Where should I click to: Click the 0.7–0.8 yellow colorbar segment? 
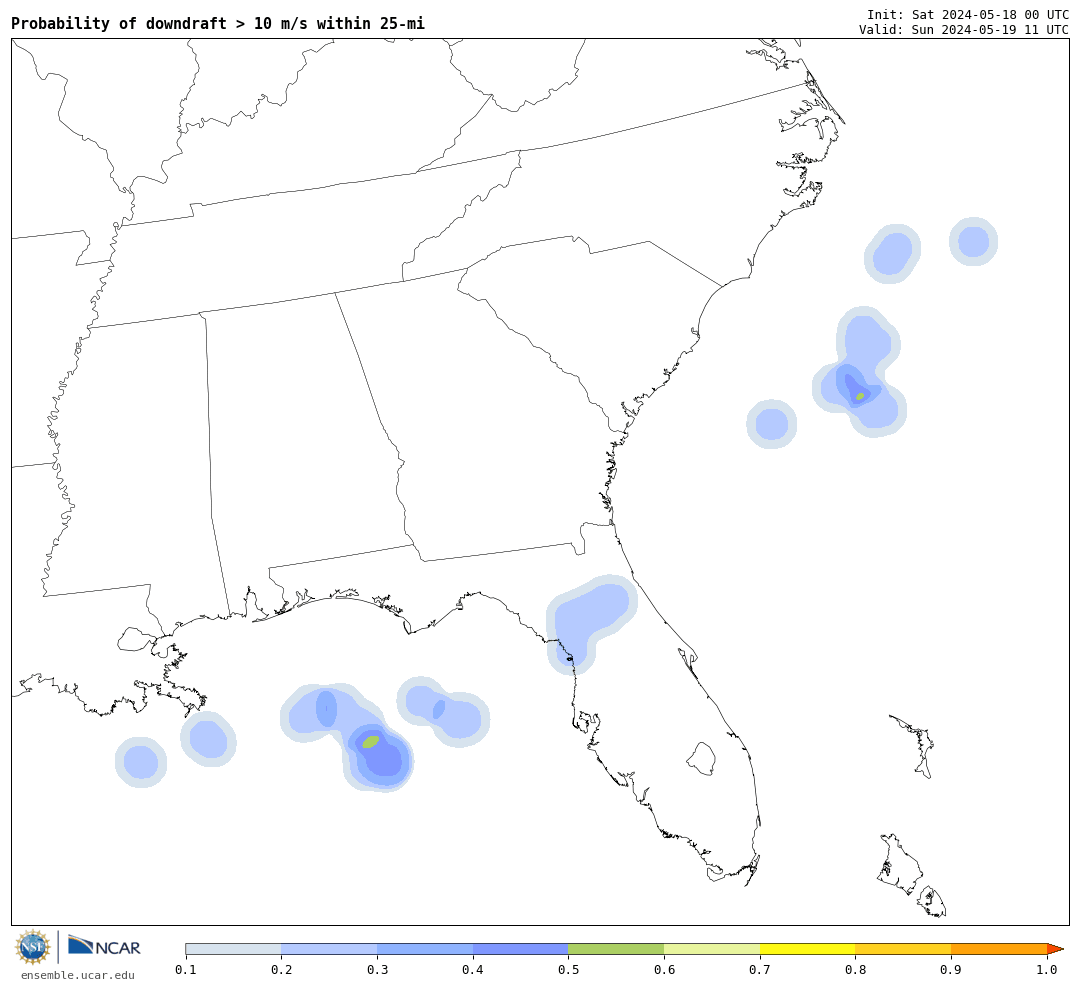pos(808,949)
